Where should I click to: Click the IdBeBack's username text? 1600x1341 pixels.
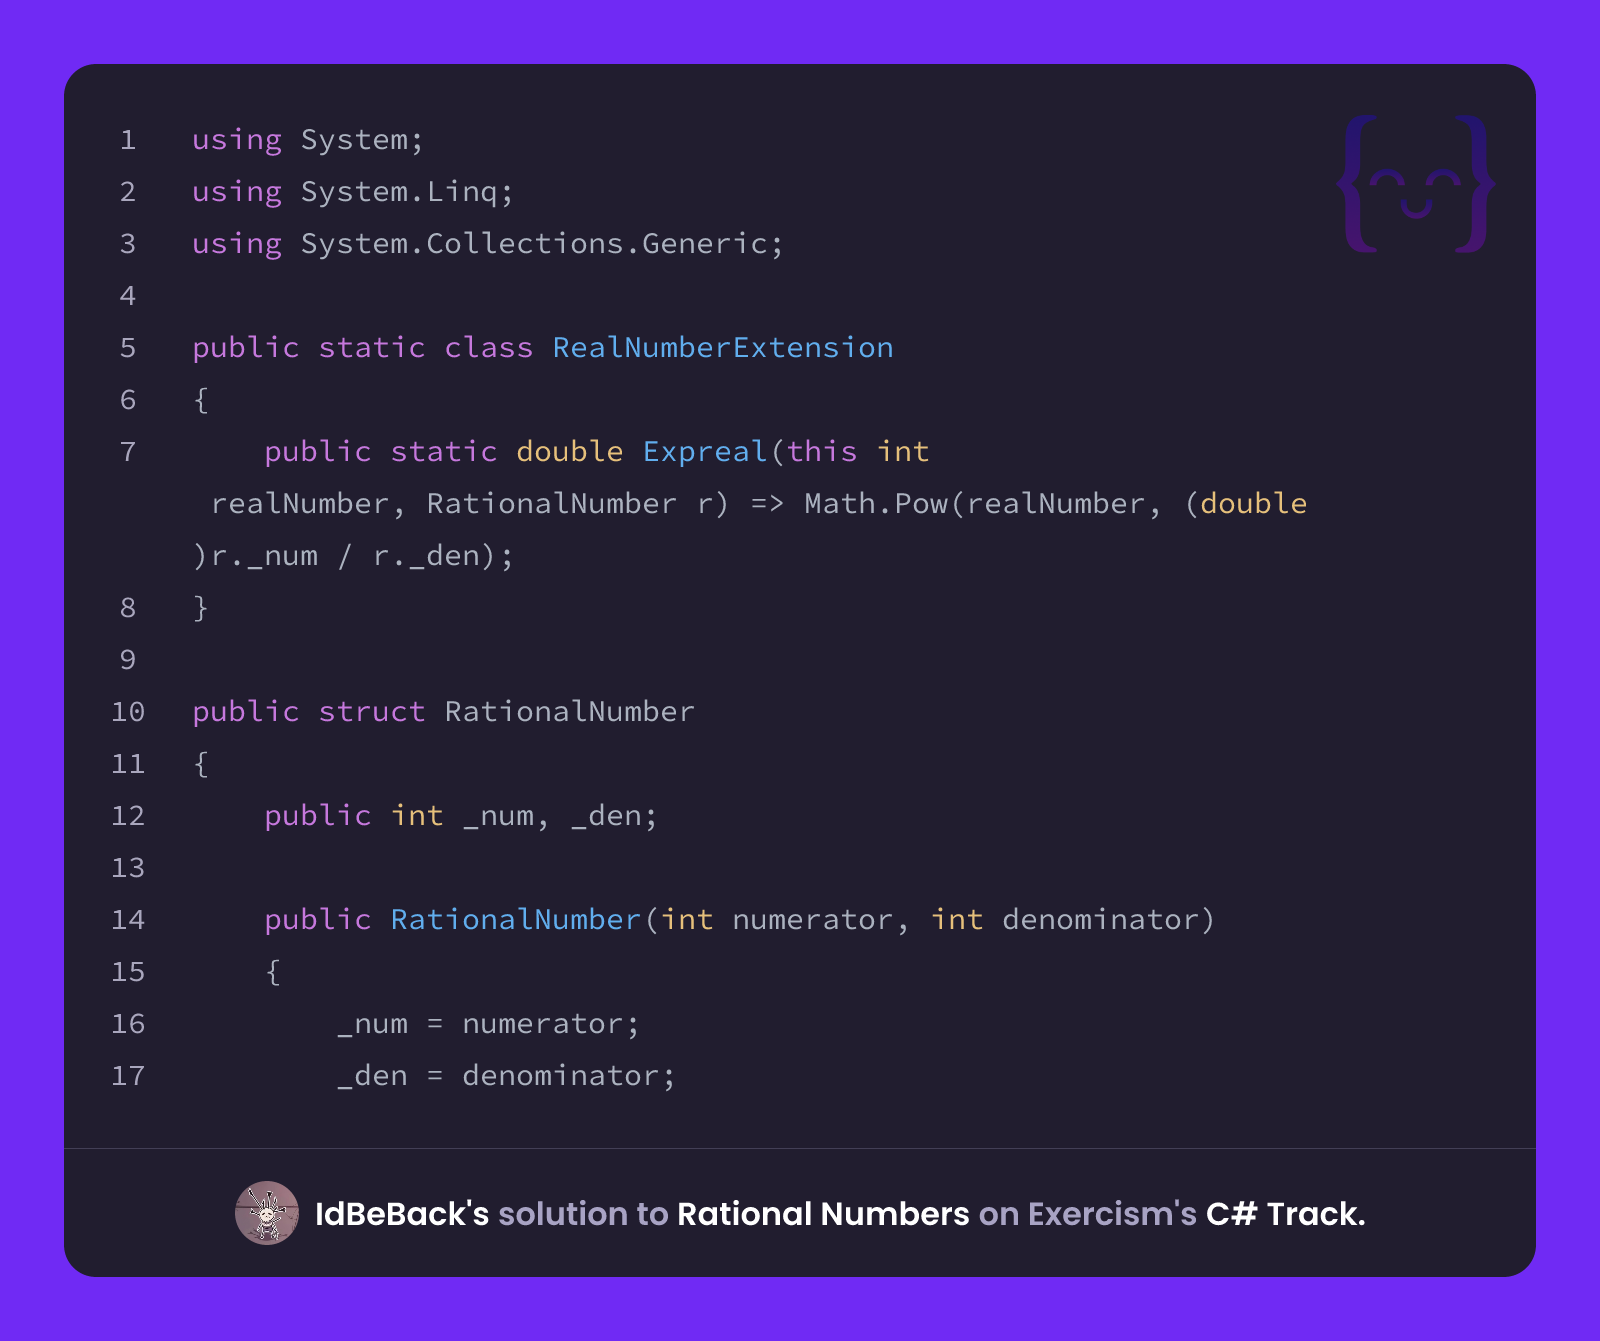[402, 1214]
